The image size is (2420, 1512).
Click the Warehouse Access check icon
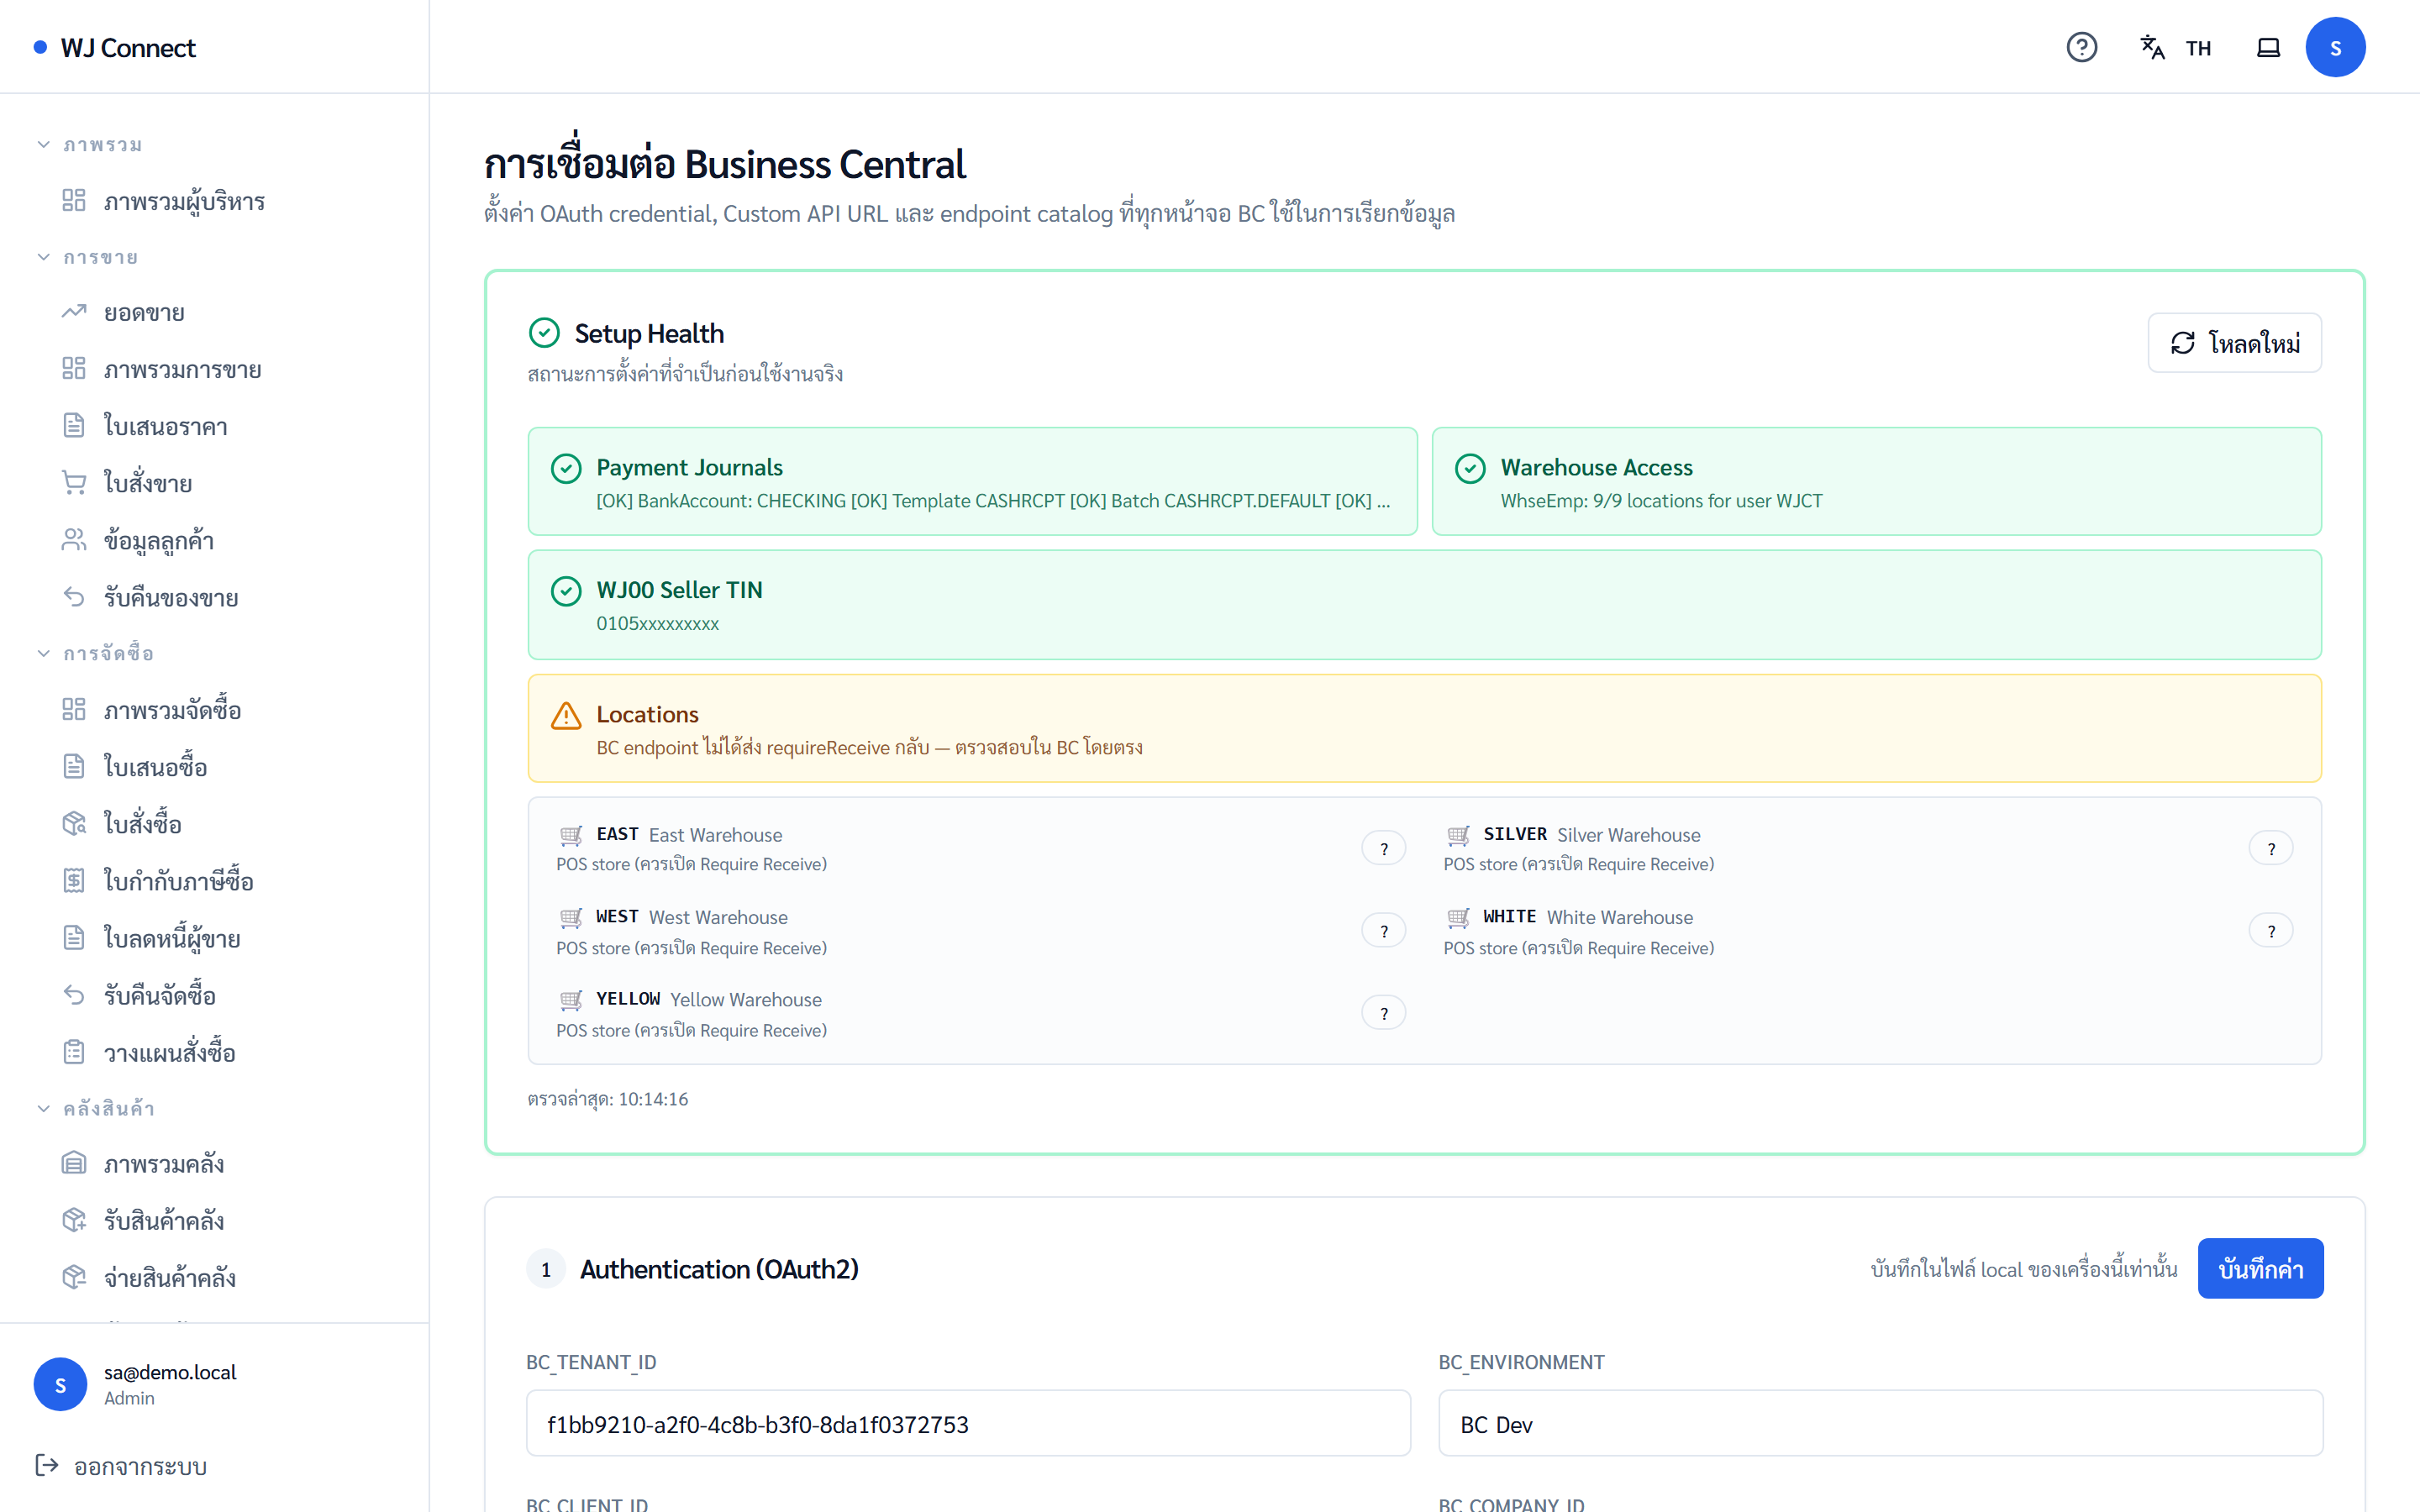pos(1470,468)
